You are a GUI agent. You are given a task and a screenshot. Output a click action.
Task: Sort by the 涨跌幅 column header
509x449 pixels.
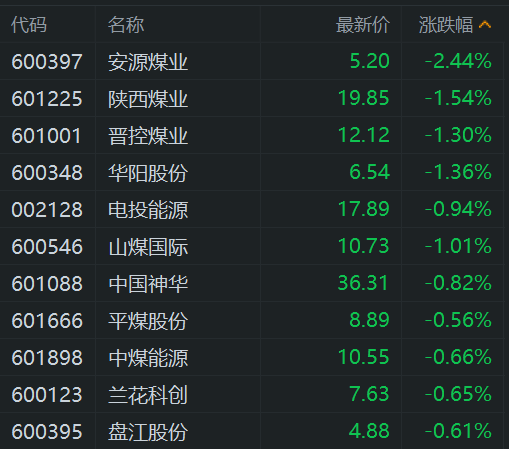click(x=446, y=25)
